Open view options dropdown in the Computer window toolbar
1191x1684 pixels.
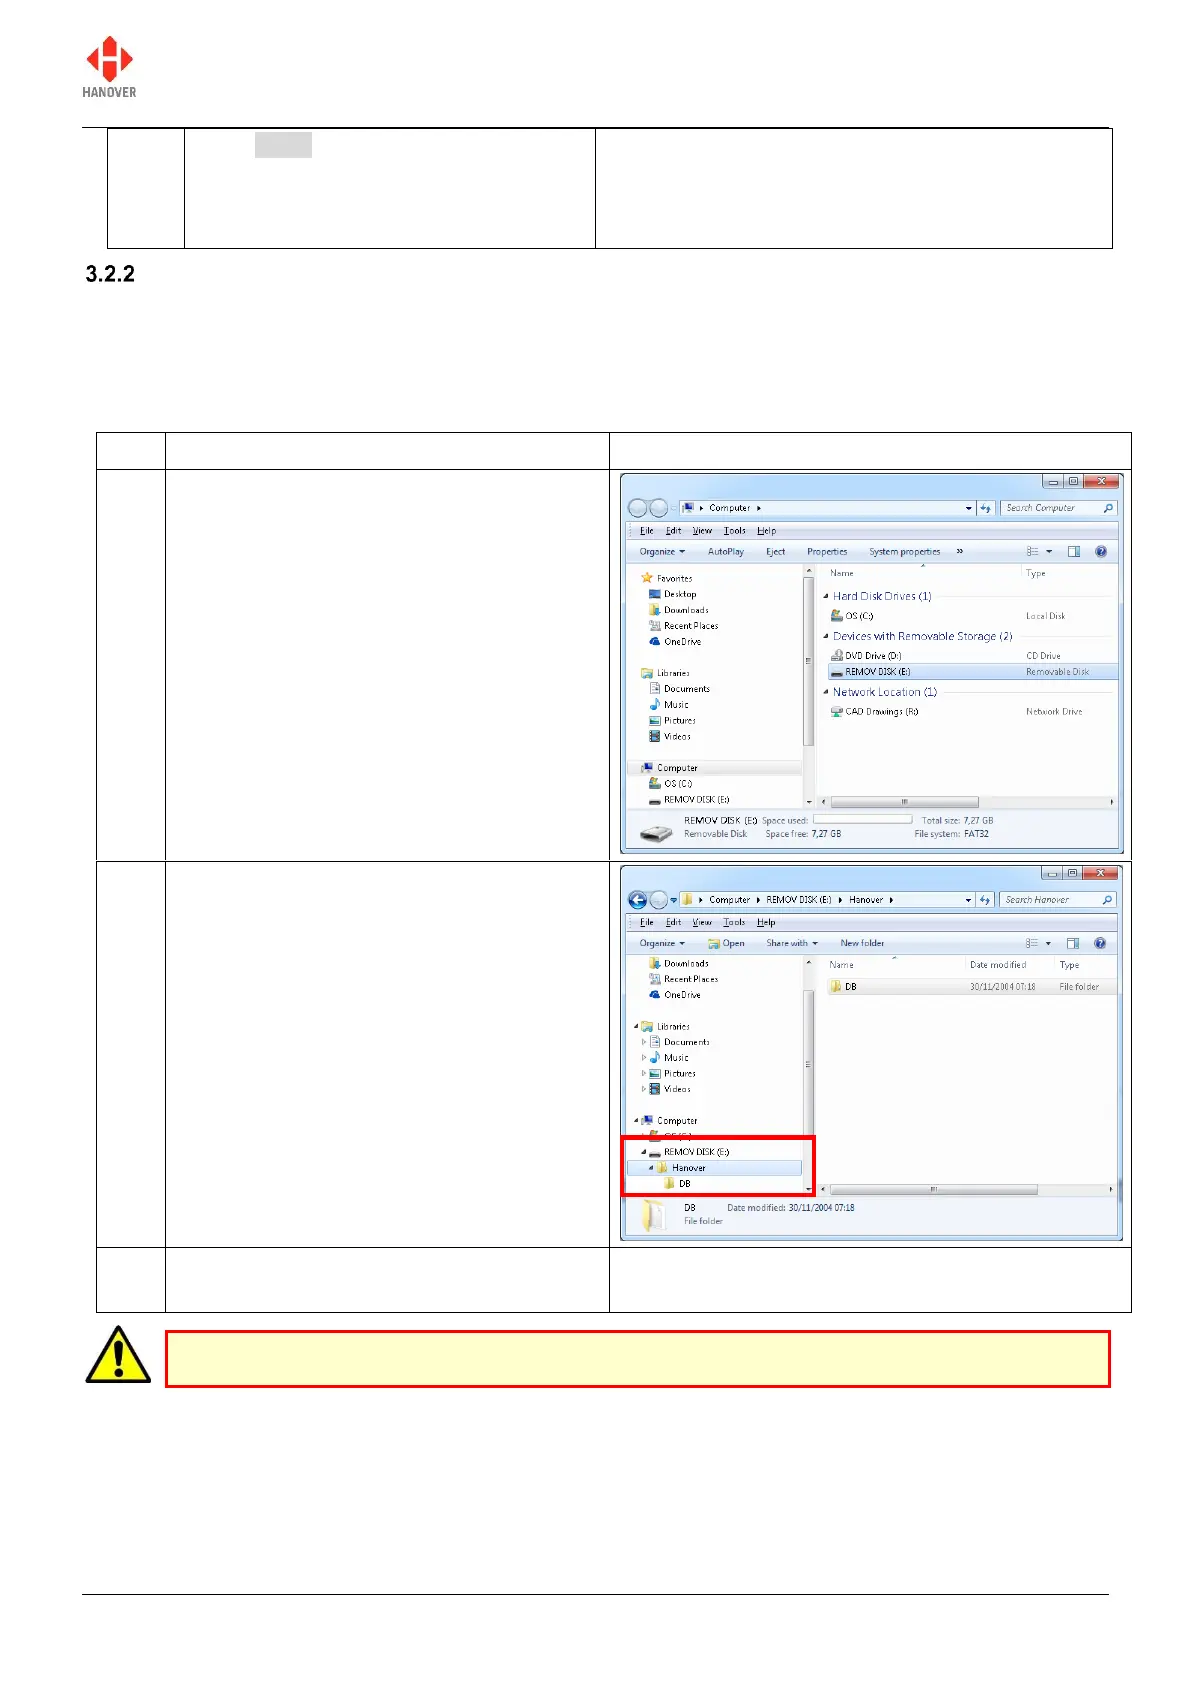point(1049,552)
